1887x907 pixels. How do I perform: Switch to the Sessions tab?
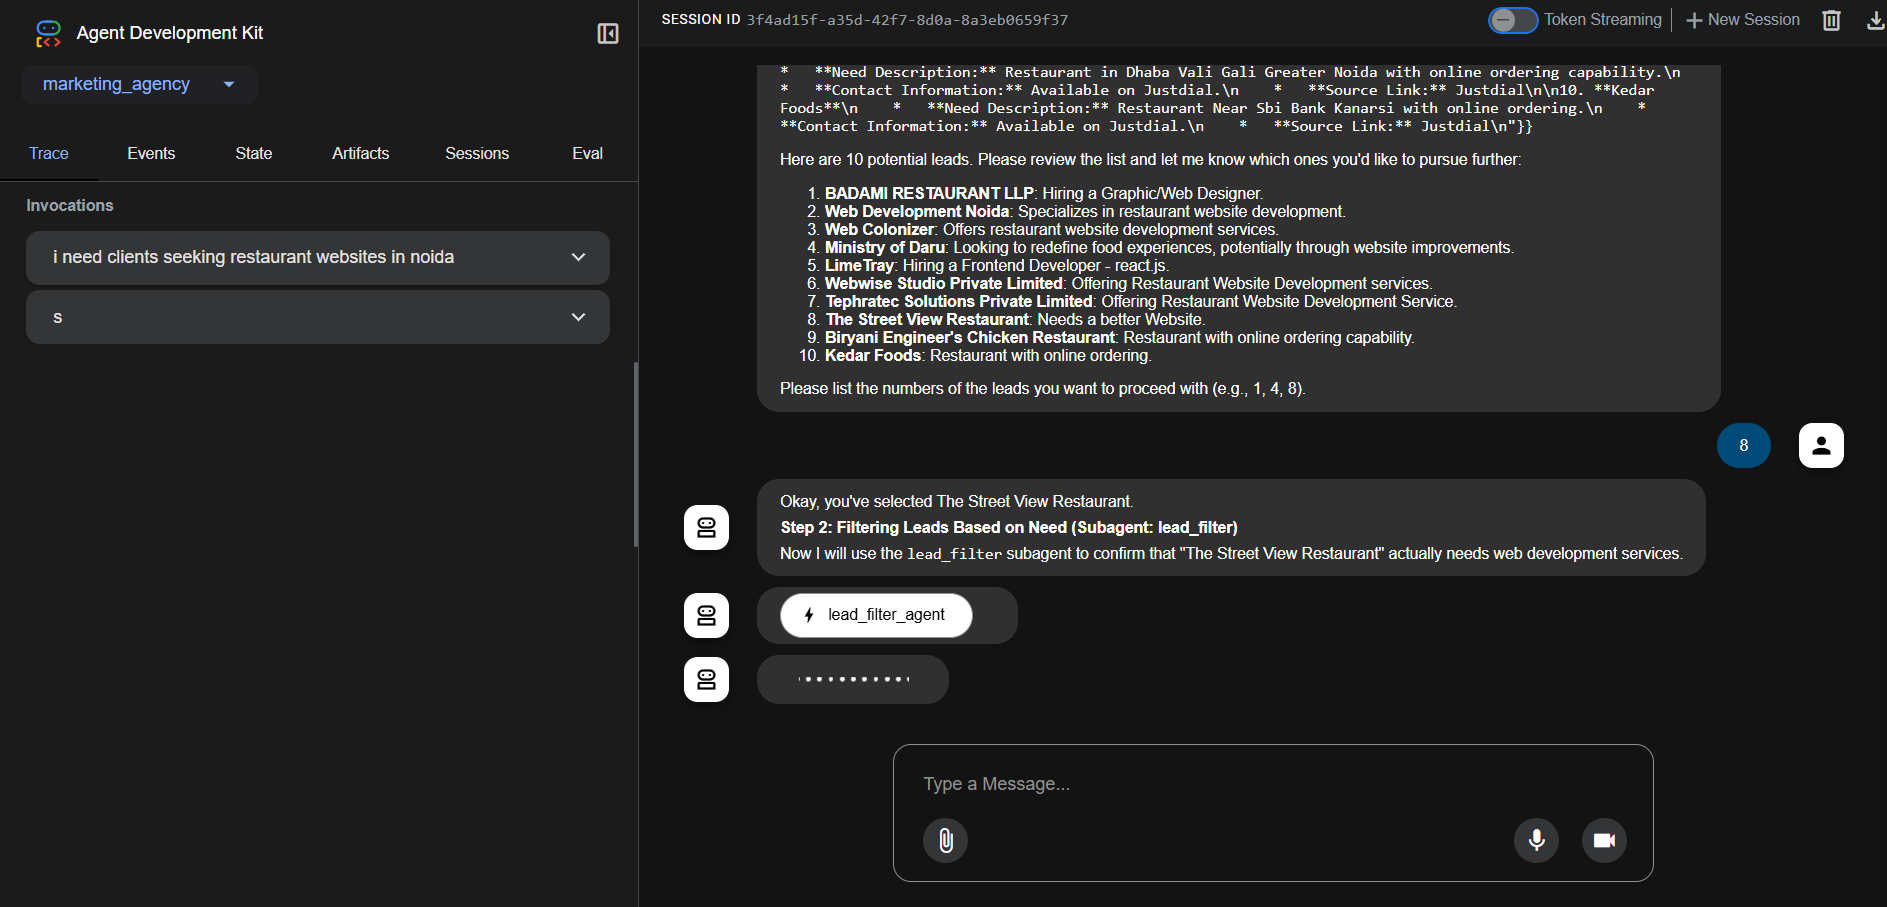(x=477, y=153)
